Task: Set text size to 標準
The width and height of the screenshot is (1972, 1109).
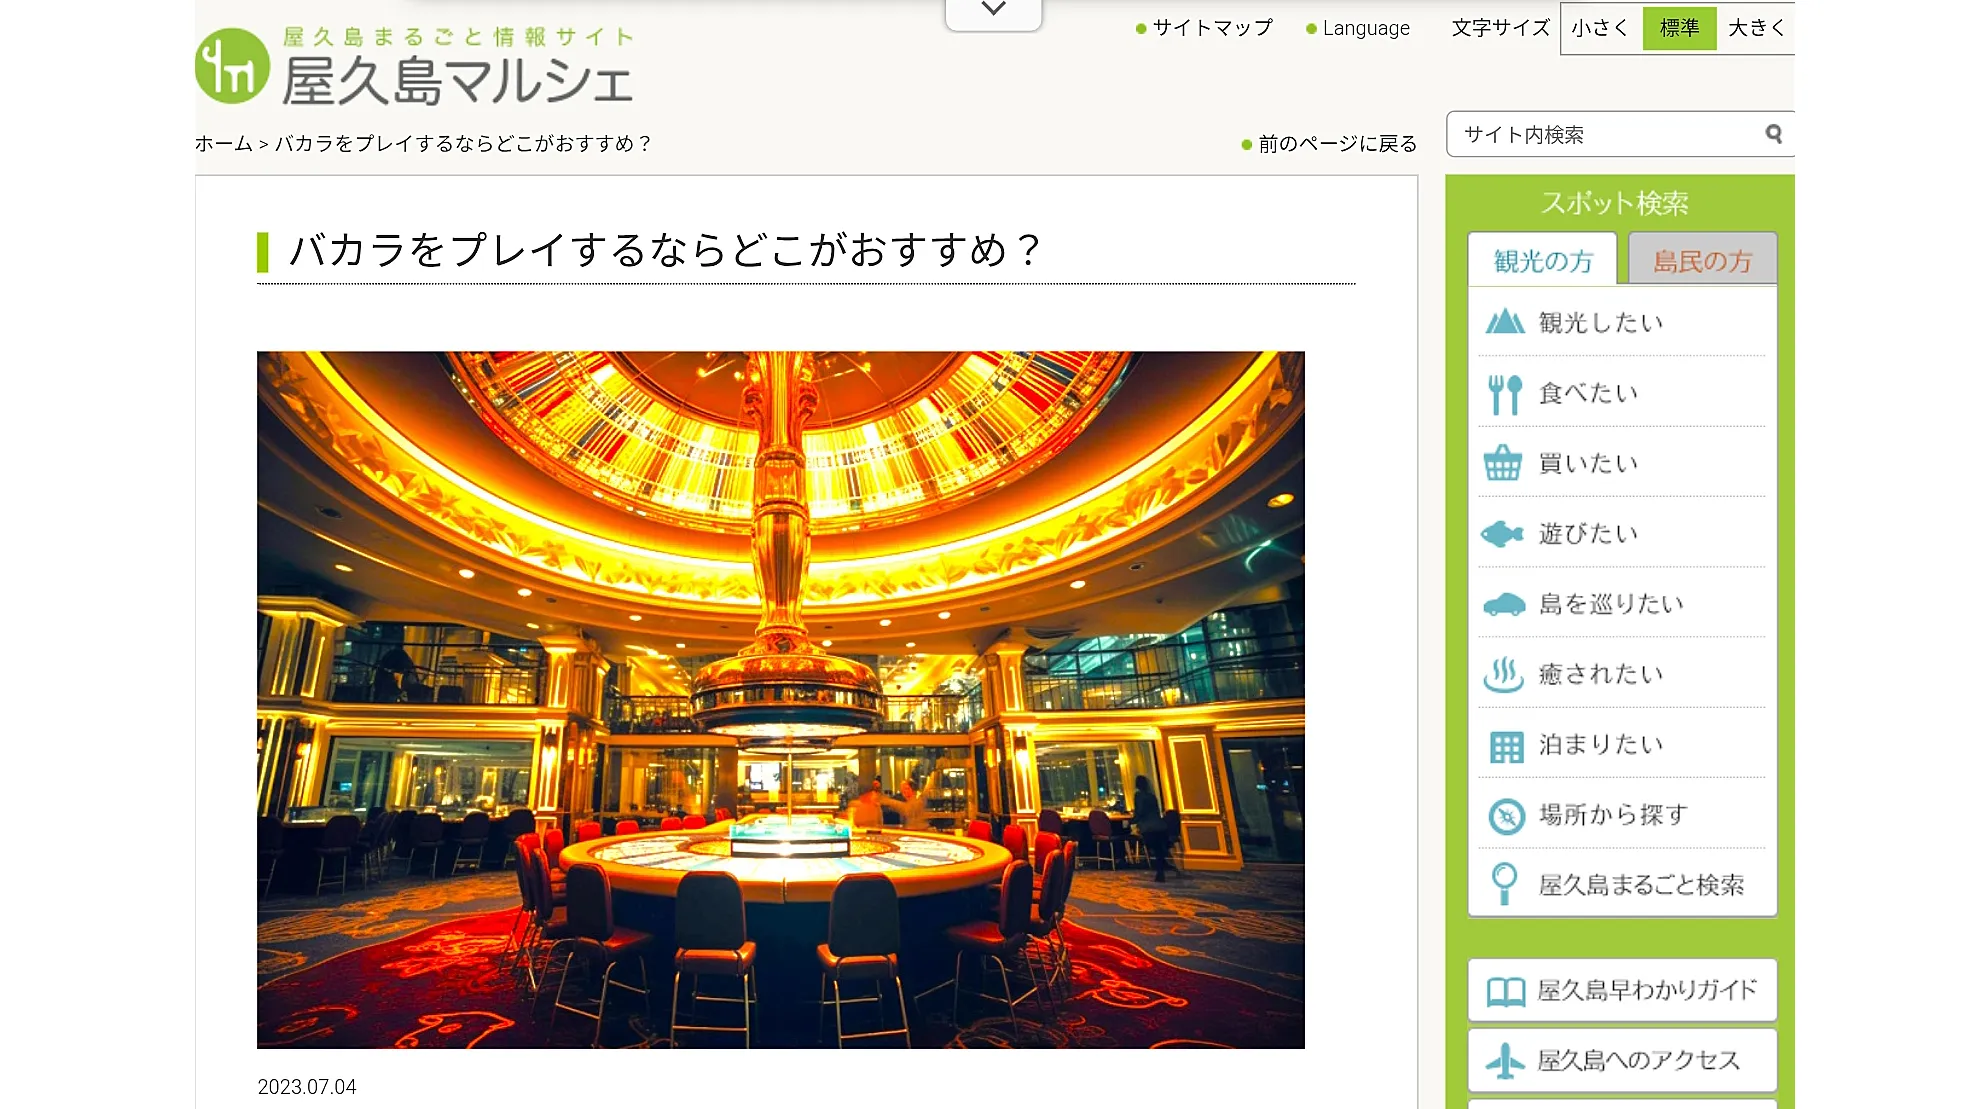Action: pos(1679,28)
